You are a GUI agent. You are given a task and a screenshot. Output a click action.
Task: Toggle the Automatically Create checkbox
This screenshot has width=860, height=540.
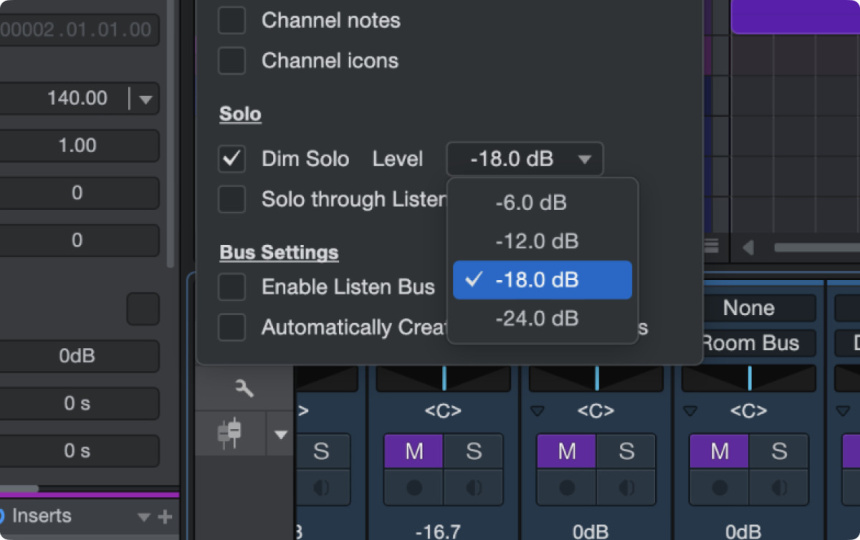click(231, 327)
